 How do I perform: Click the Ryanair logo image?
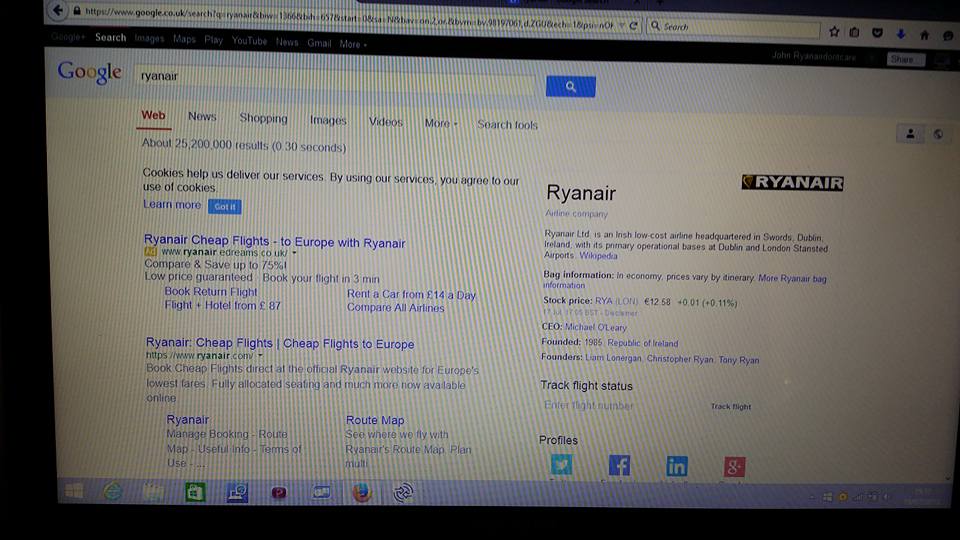tap(792, 182)
